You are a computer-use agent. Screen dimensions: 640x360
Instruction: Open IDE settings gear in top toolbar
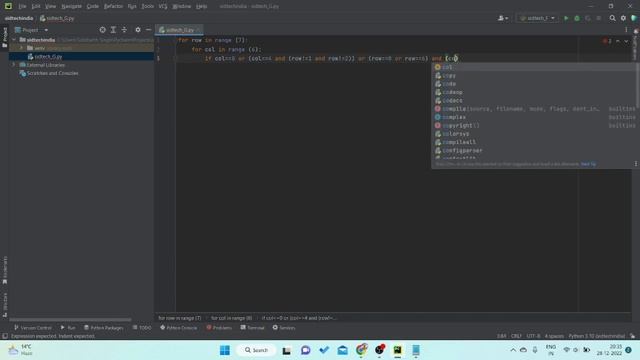click(x=623, y=18)
